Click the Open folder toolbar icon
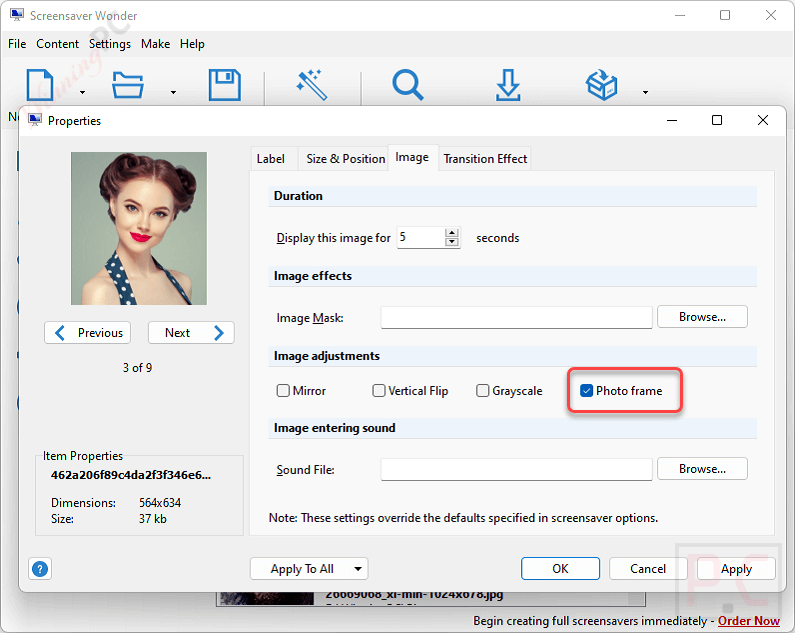Image resolution: width=795 pixels, height=633 pixels. point(128,85)
